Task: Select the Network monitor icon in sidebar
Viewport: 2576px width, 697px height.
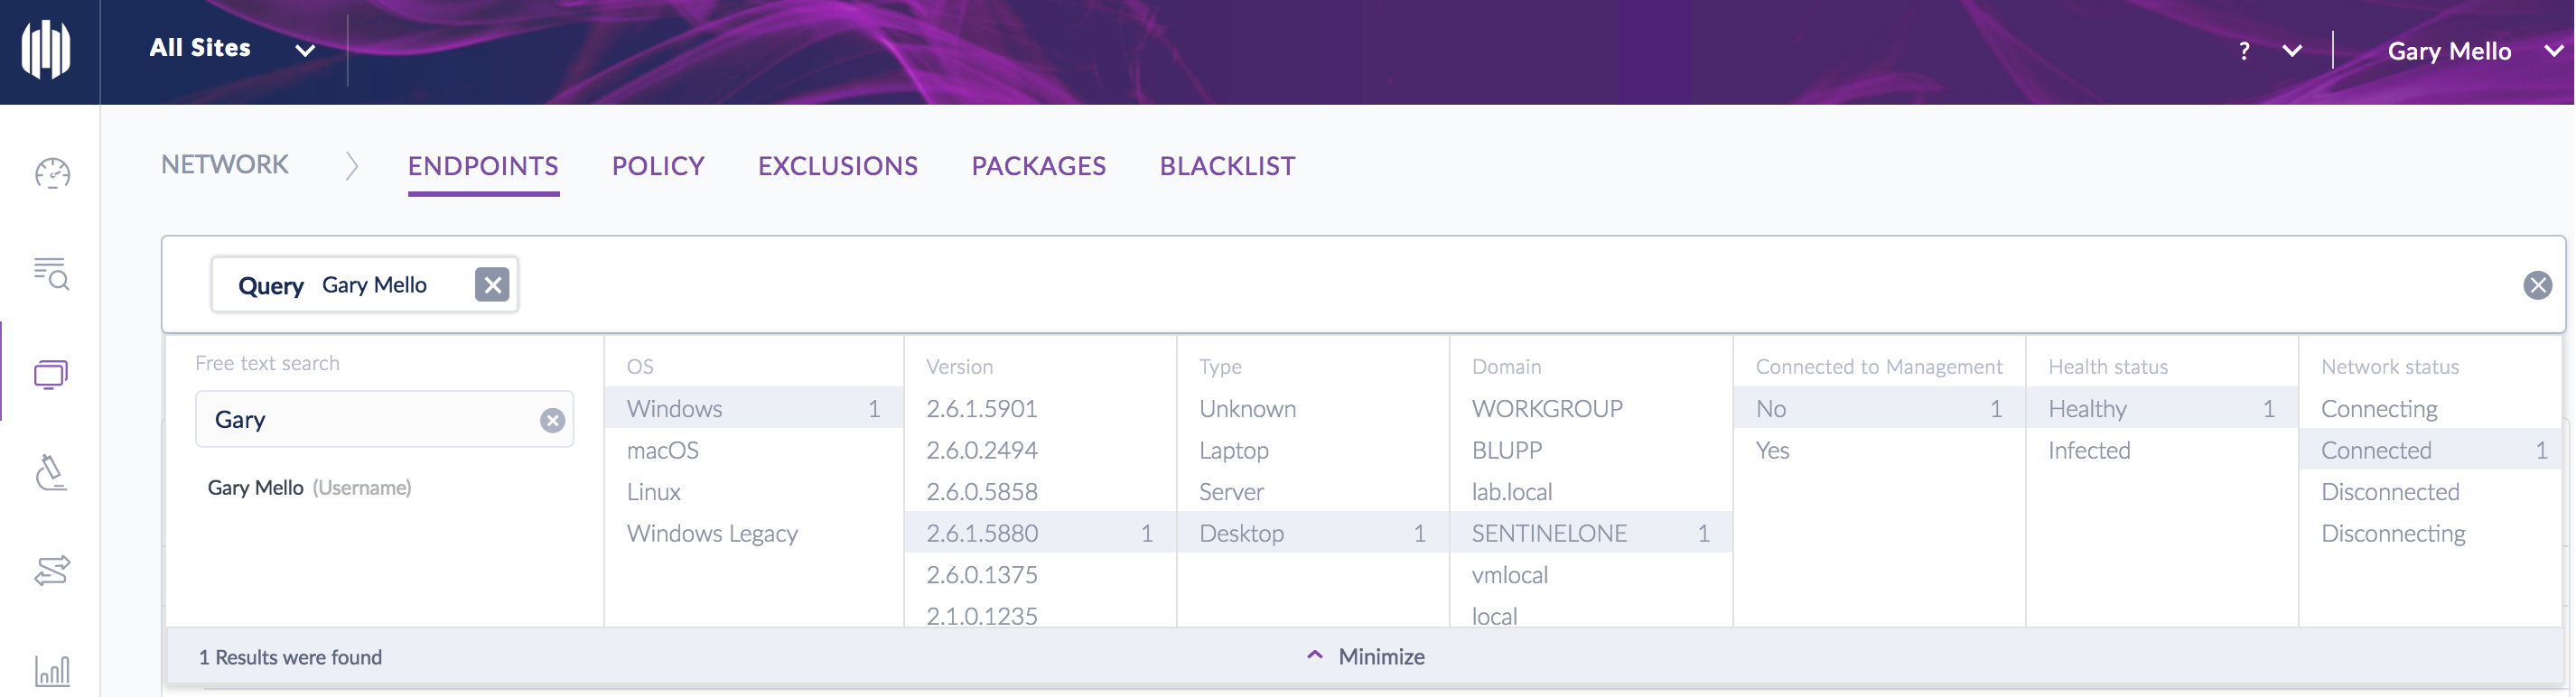Action: tap(52, 374)
